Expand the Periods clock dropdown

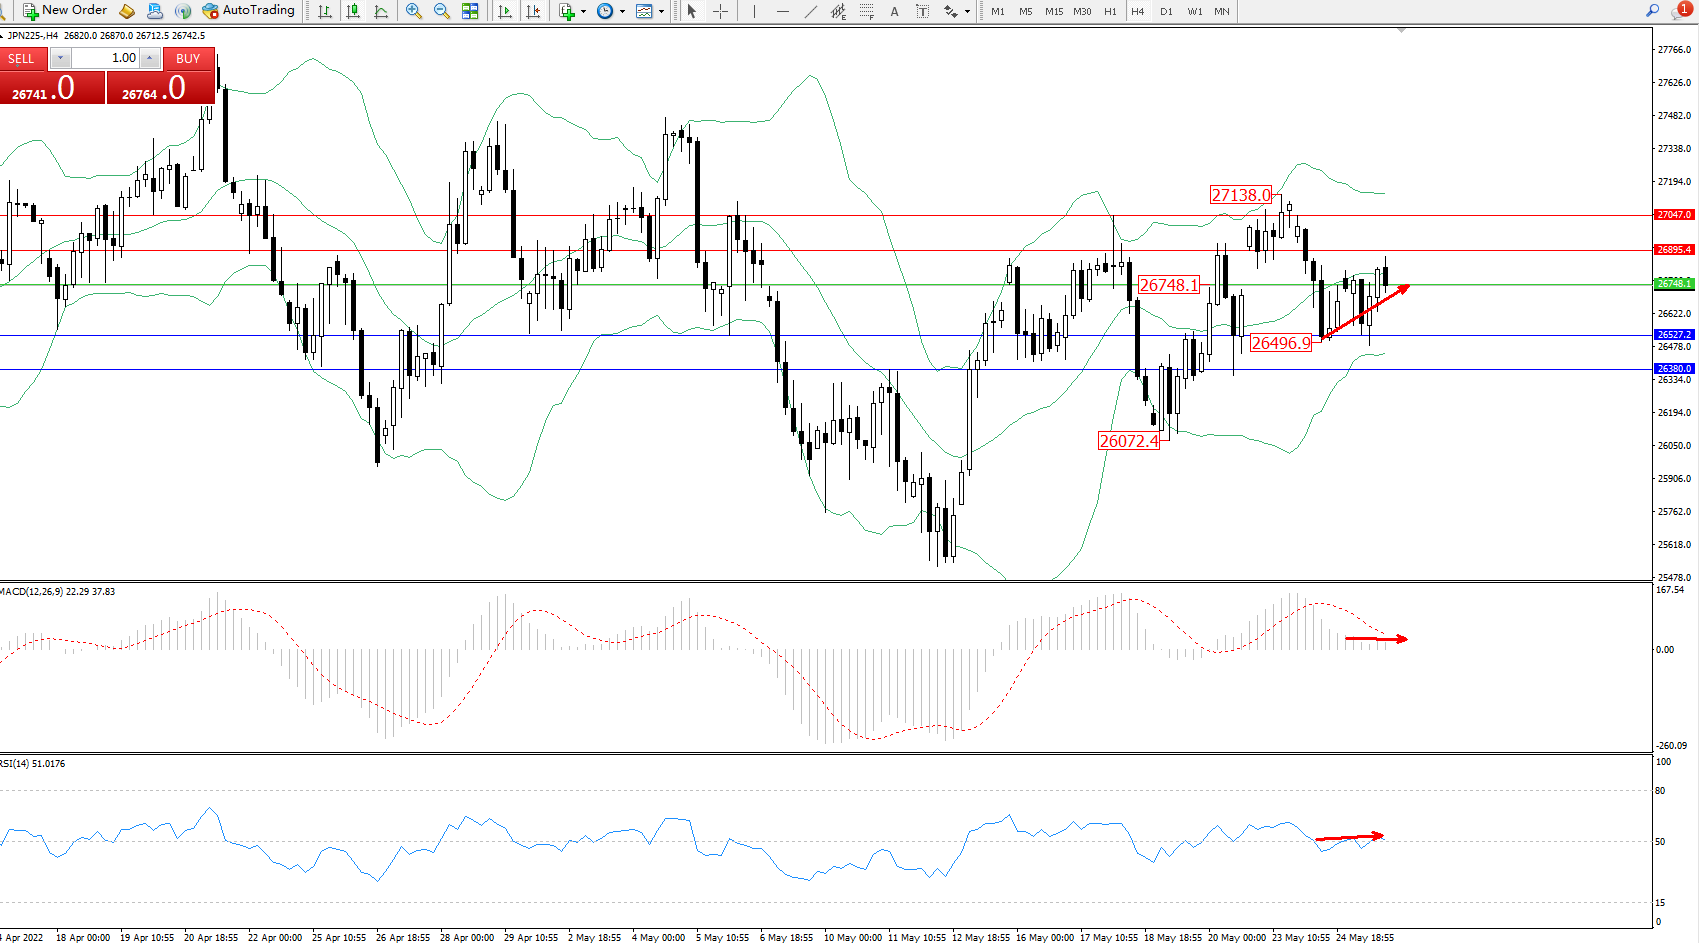(x=622, y=11)
